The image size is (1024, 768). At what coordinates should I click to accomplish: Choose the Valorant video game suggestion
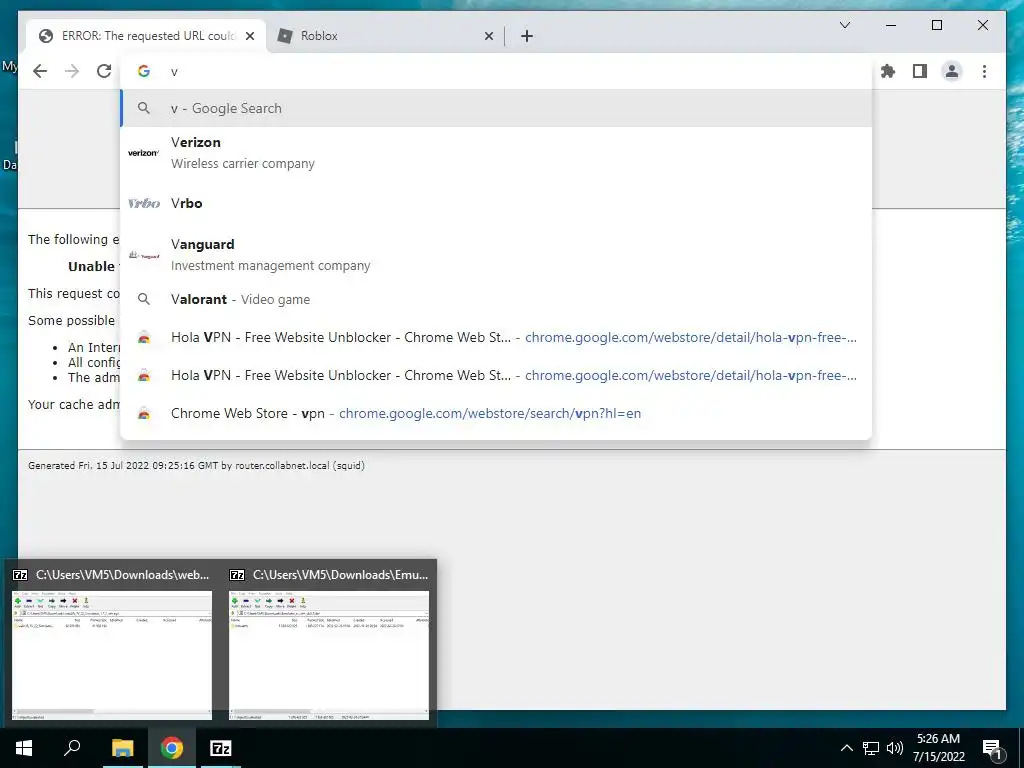coord(496,299)
